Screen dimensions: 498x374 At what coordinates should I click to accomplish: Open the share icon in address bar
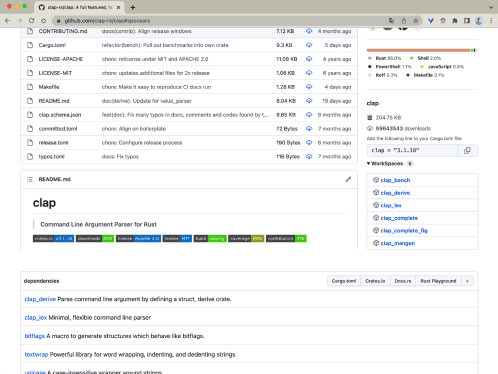404,21
